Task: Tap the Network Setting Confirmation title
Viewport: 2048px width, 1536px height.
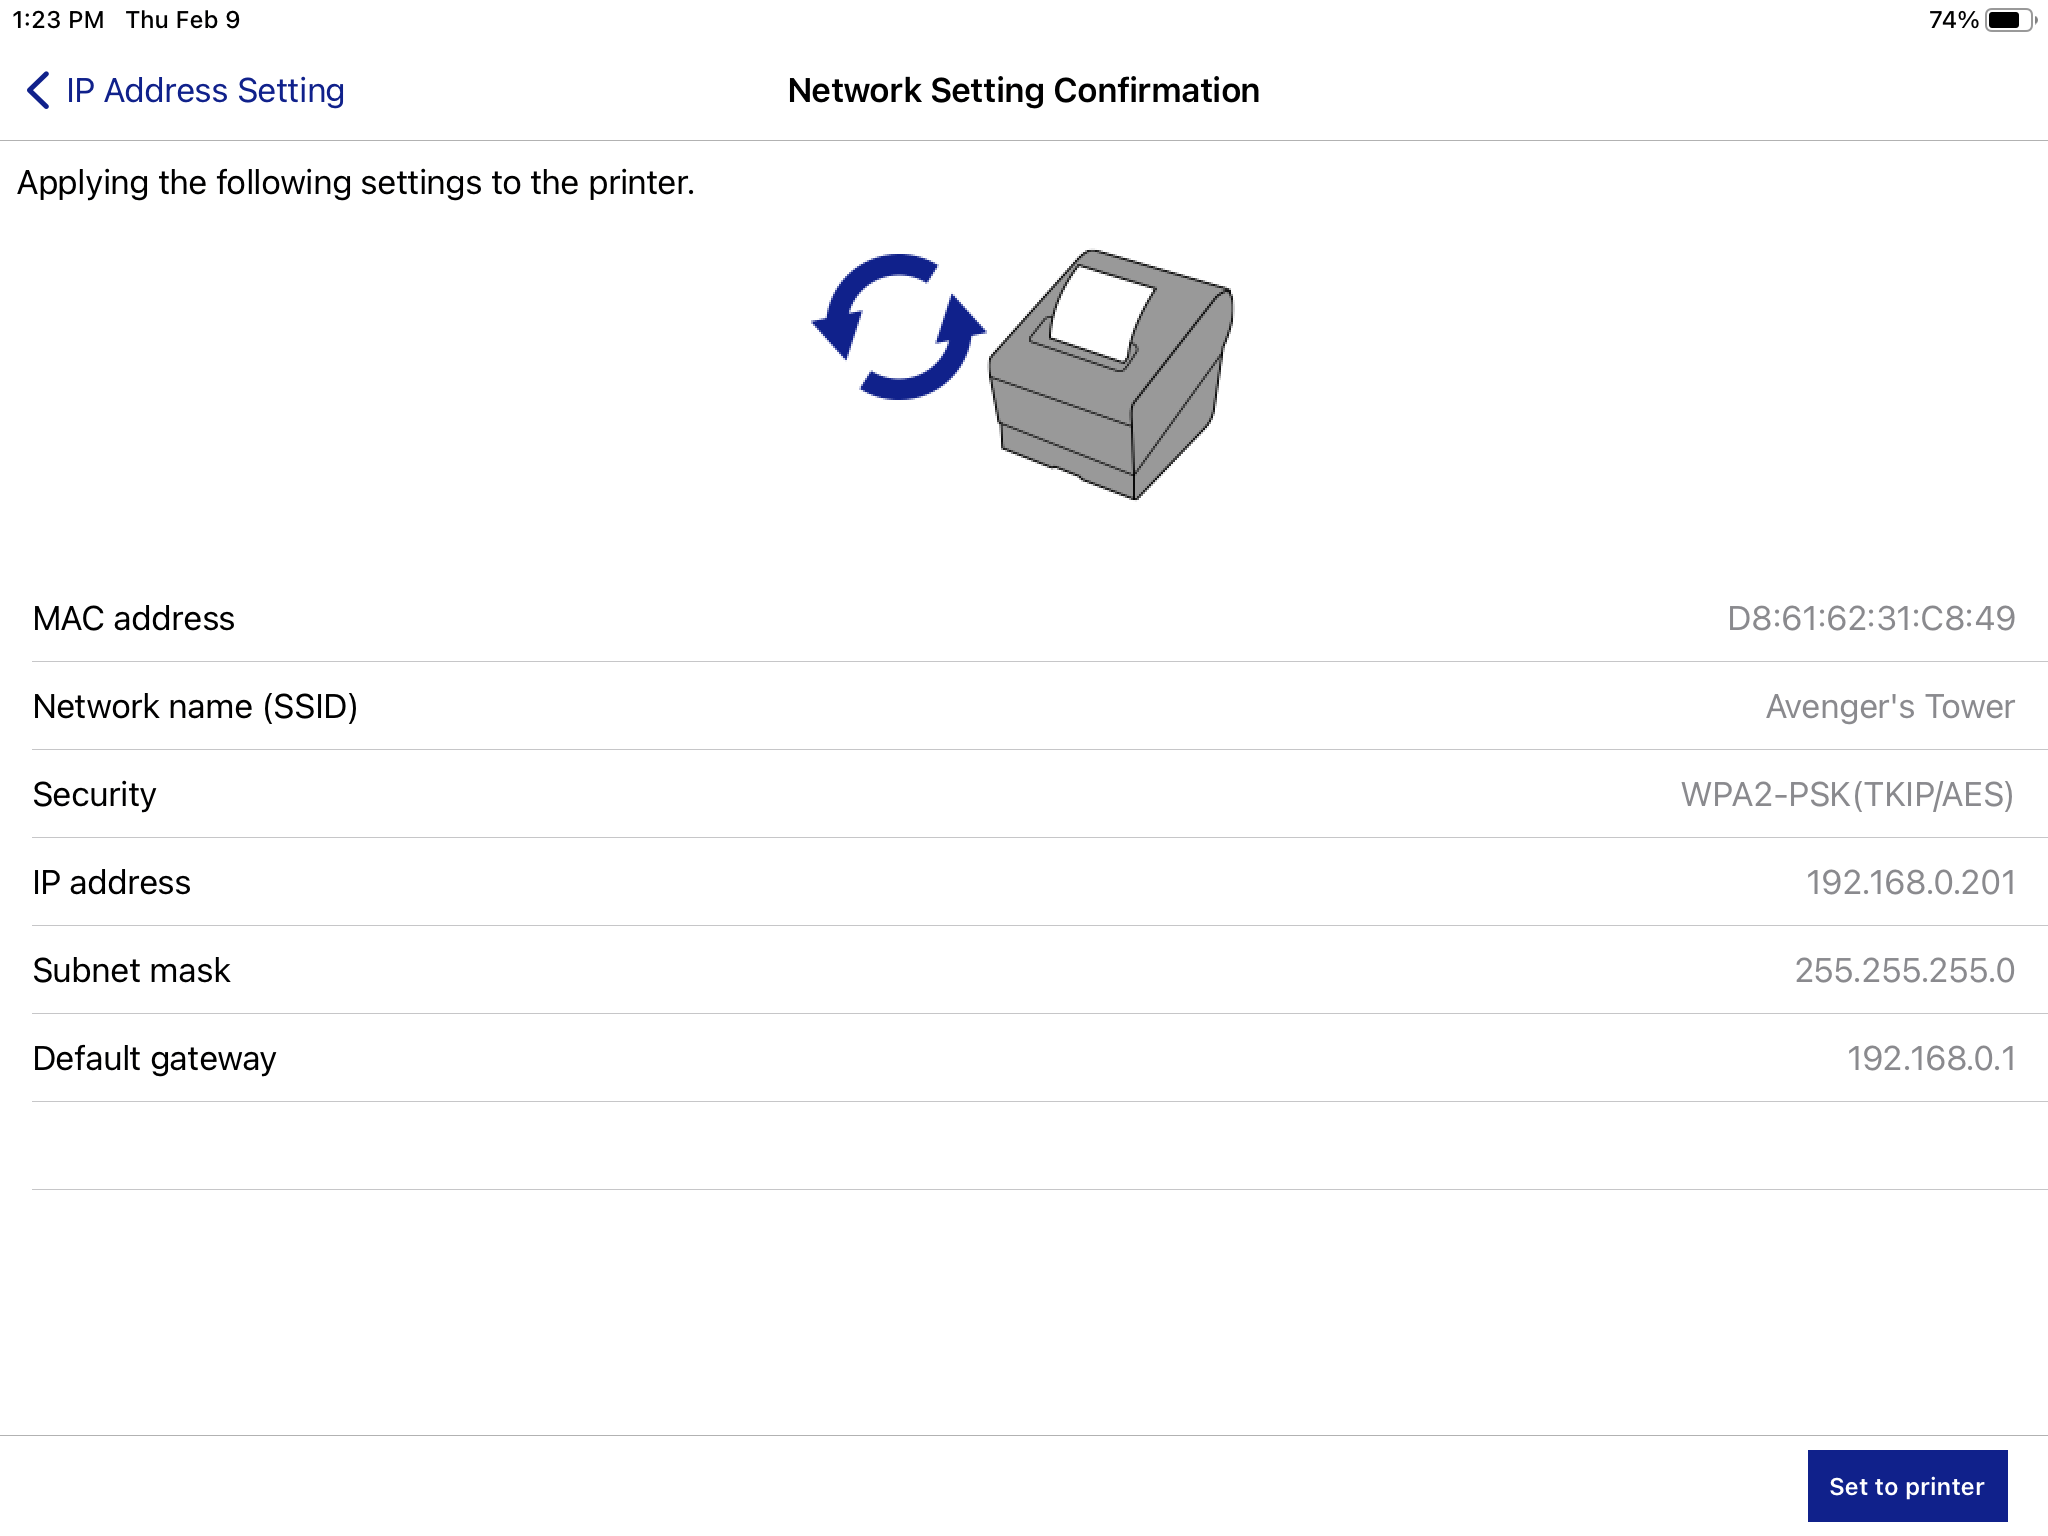Action: (x=1022, y=90)
